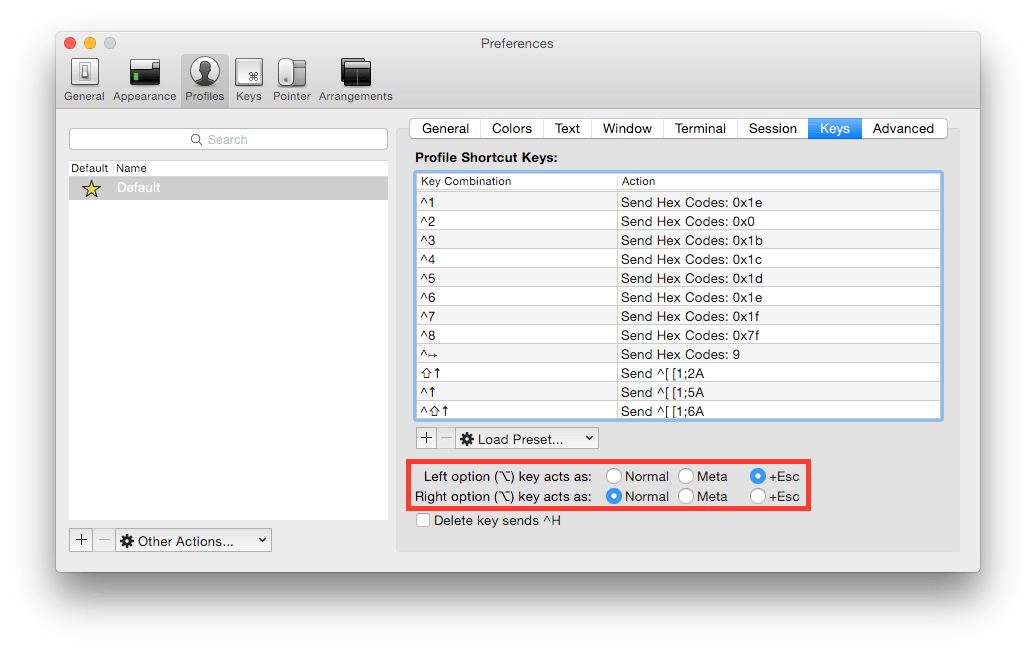Select the ^5 shortcut row
Image resolution: width=1036 pixels, height=652 pixels.
[679, 278]
